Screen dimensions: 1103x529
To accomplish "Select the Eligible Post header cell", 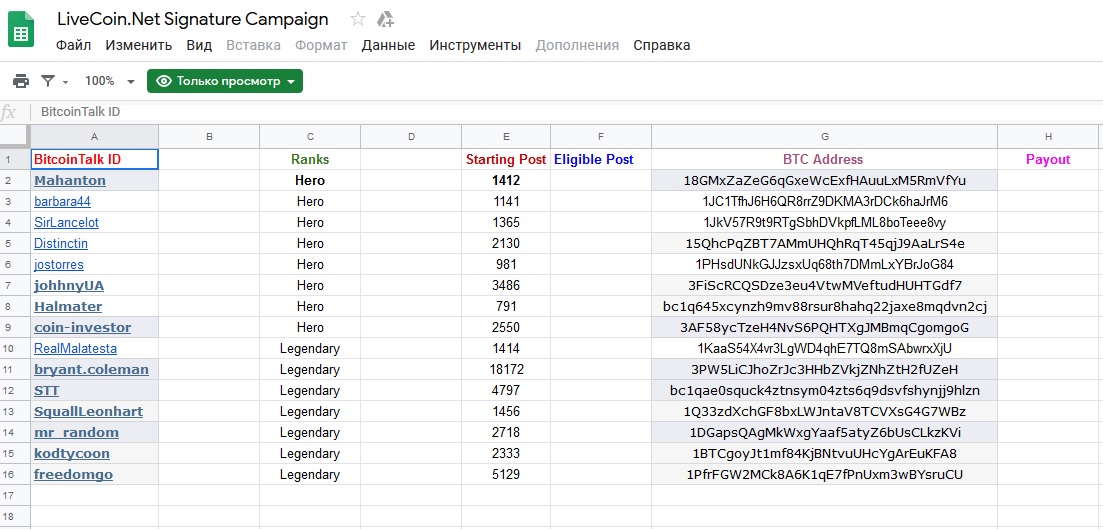I will 601,160.
